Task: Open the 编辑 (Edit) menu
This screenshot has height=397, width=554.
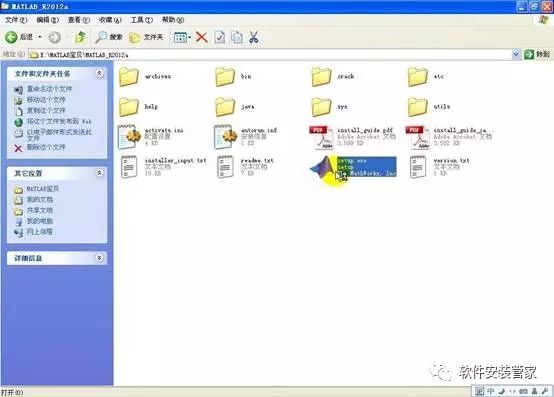Action: 47,20
